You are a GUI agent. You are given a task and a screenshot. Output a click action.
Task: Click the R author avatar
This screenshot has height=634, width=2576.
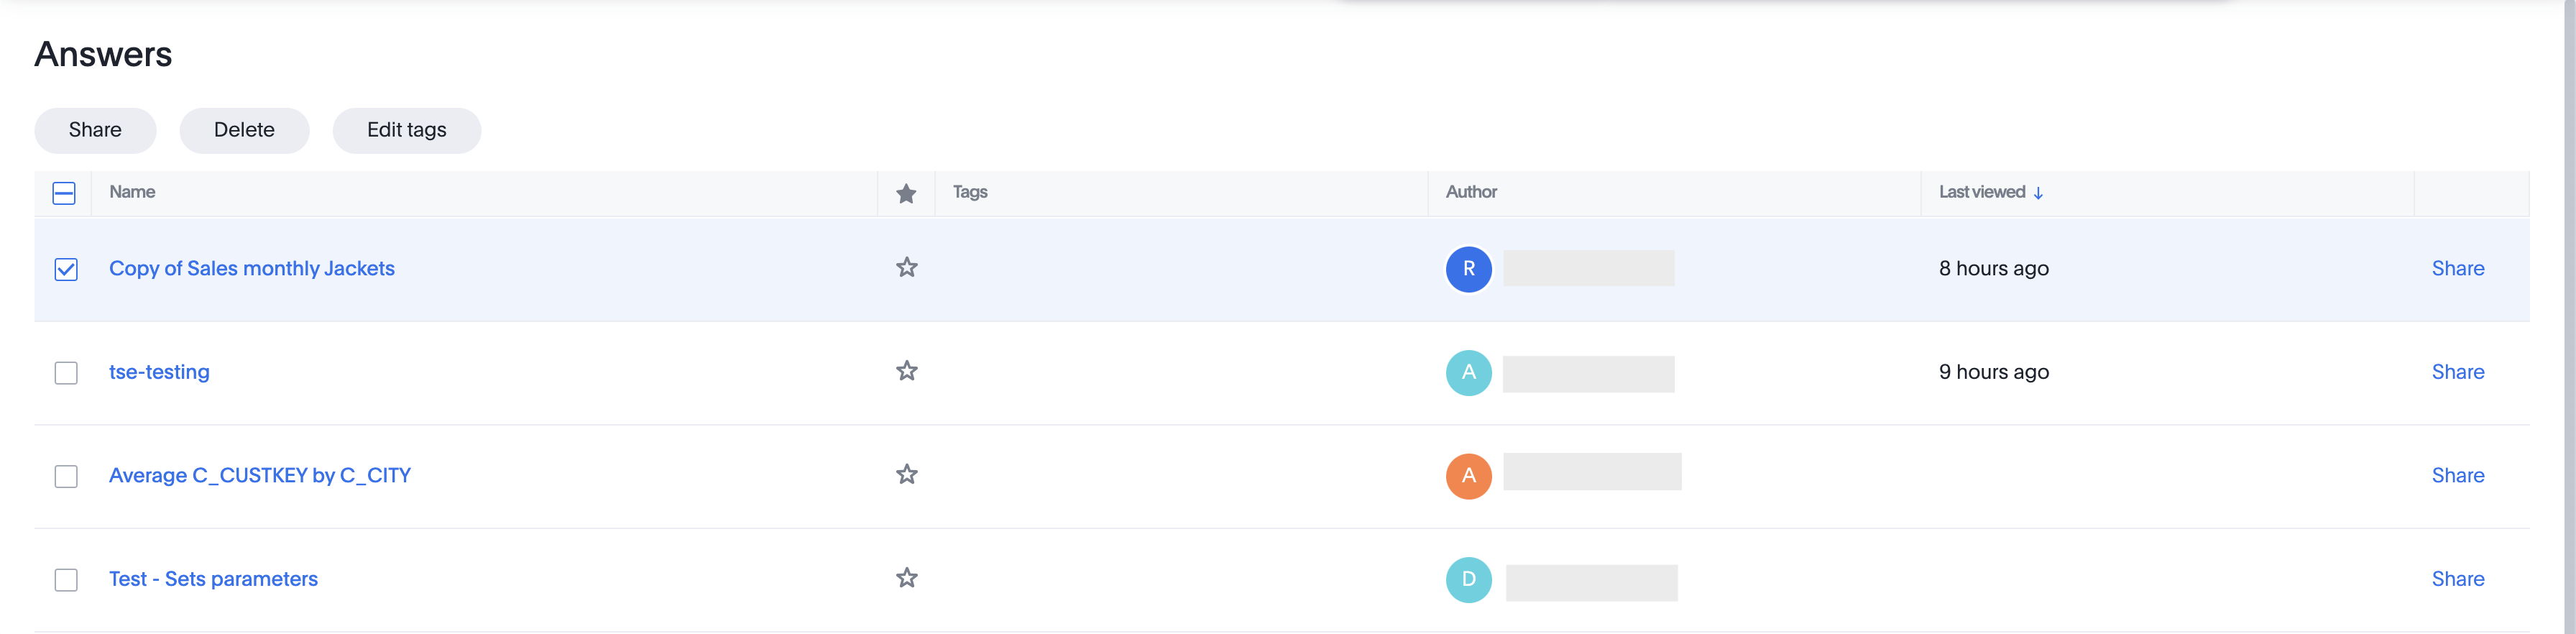tap(1468, 269)
